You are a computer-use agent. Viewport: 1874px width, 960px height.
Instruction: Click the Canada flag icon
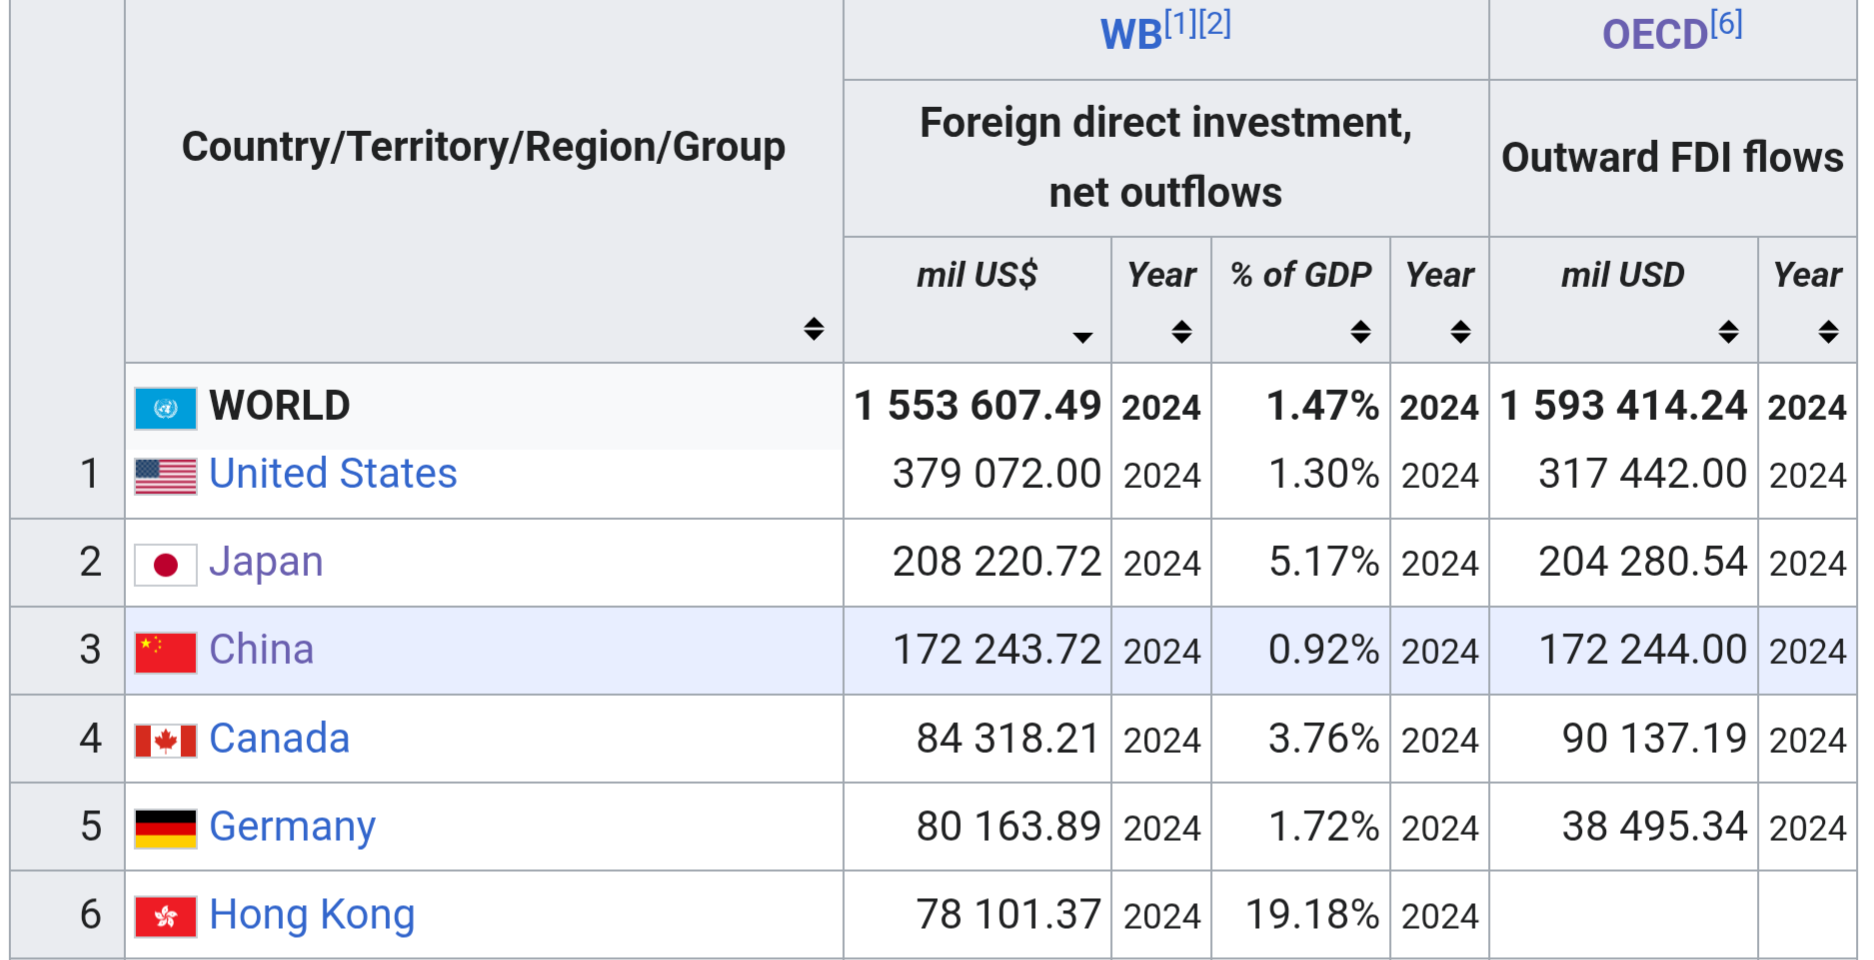[x=165, y=741]
